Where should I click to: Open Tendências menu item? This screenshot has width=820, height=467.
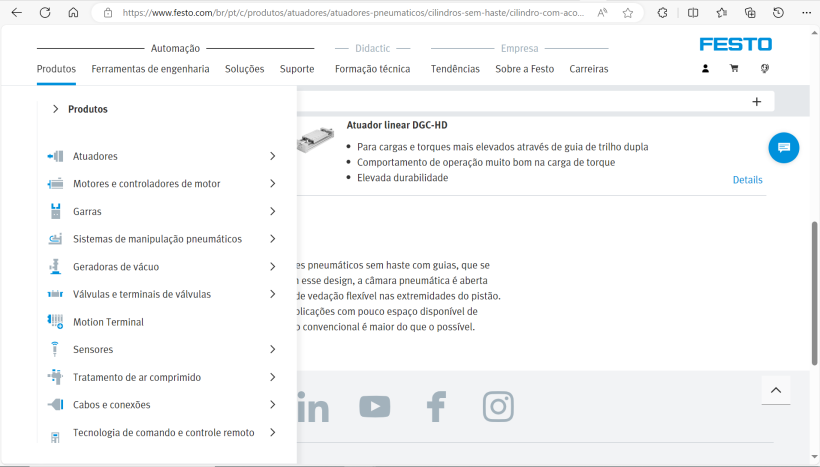click(x=455, y=69)
